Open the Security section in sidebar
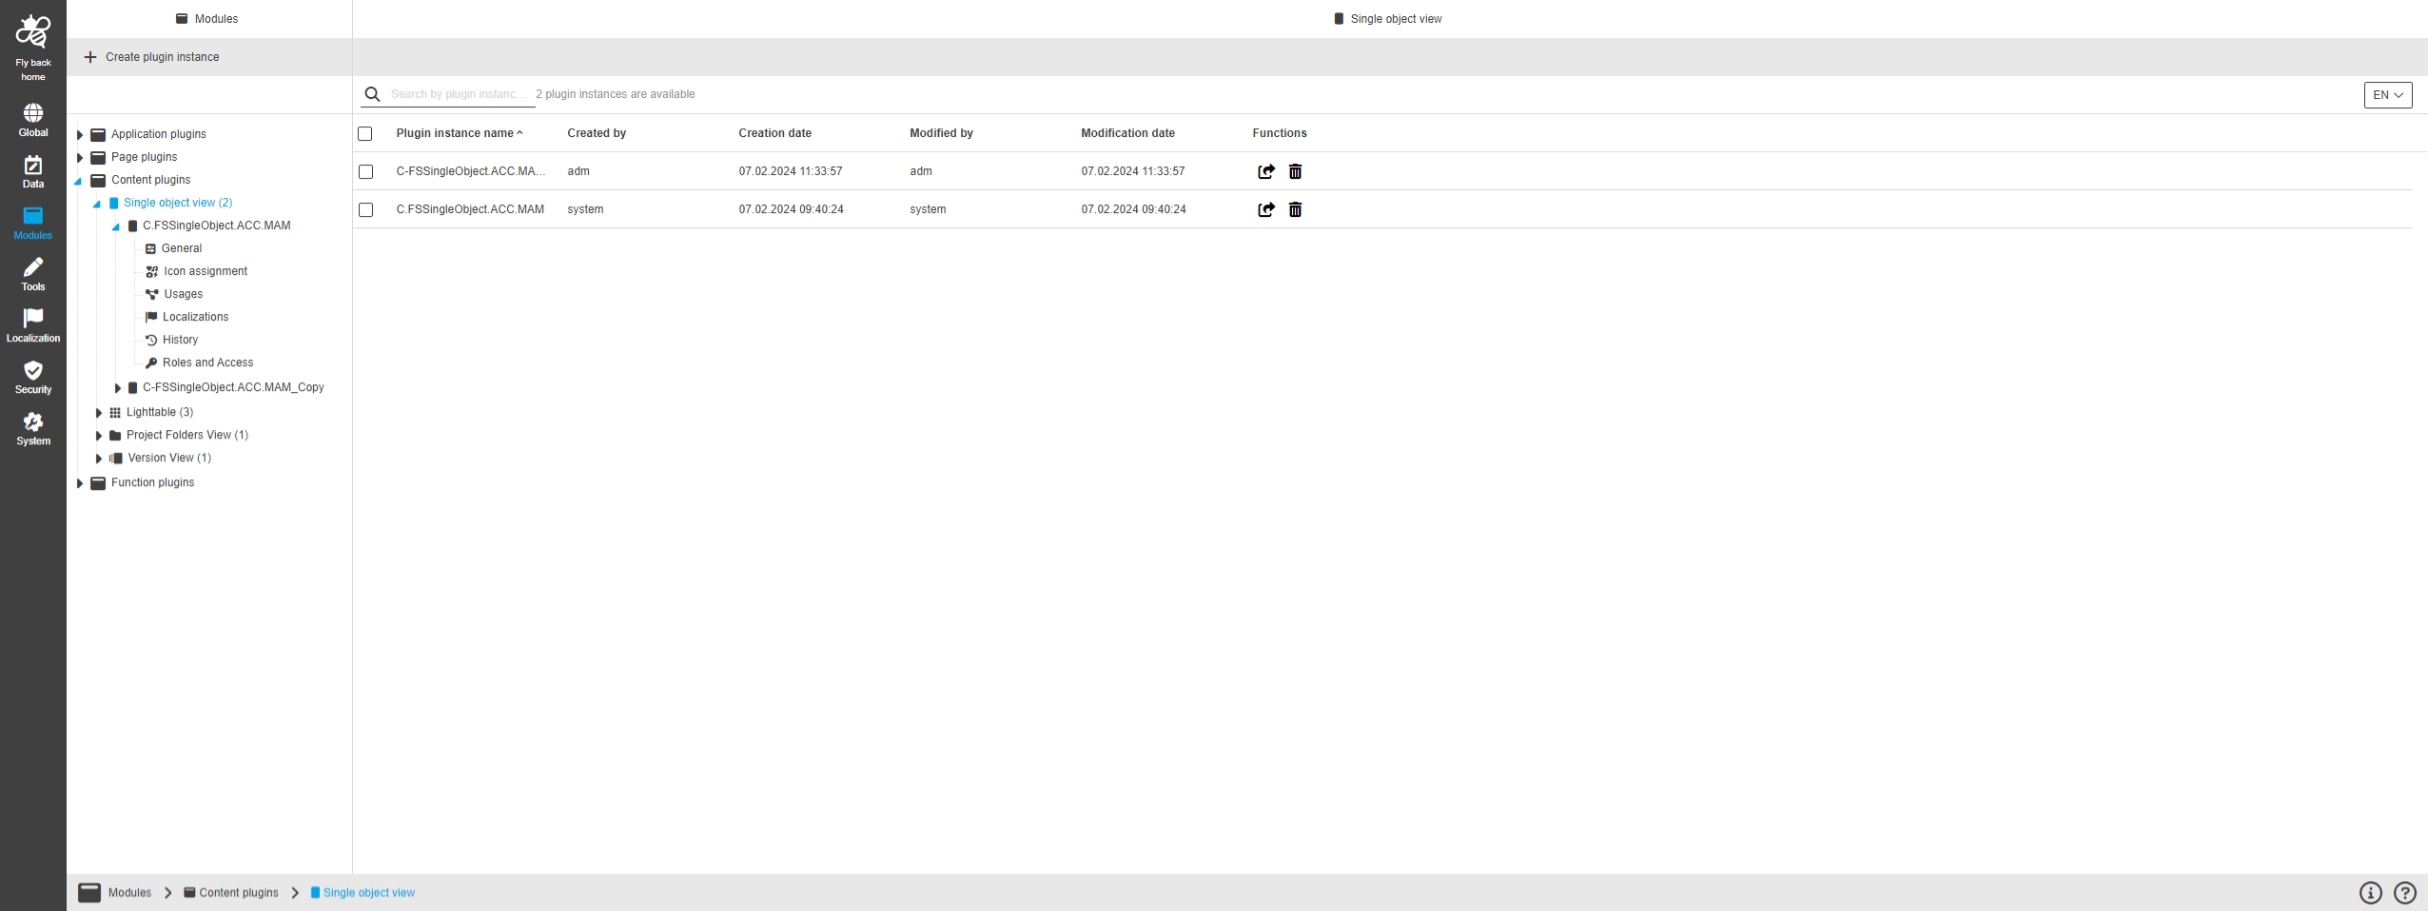Viewport: 2428px width, 911px height. (x=33, y=378)
